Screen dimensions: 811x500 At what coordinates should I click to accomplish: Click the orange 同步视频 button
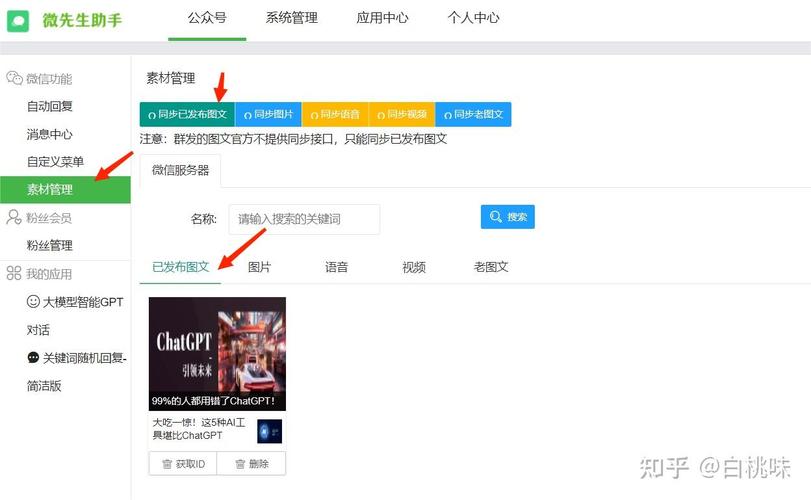pyautogui.click(x=402, y=114)
